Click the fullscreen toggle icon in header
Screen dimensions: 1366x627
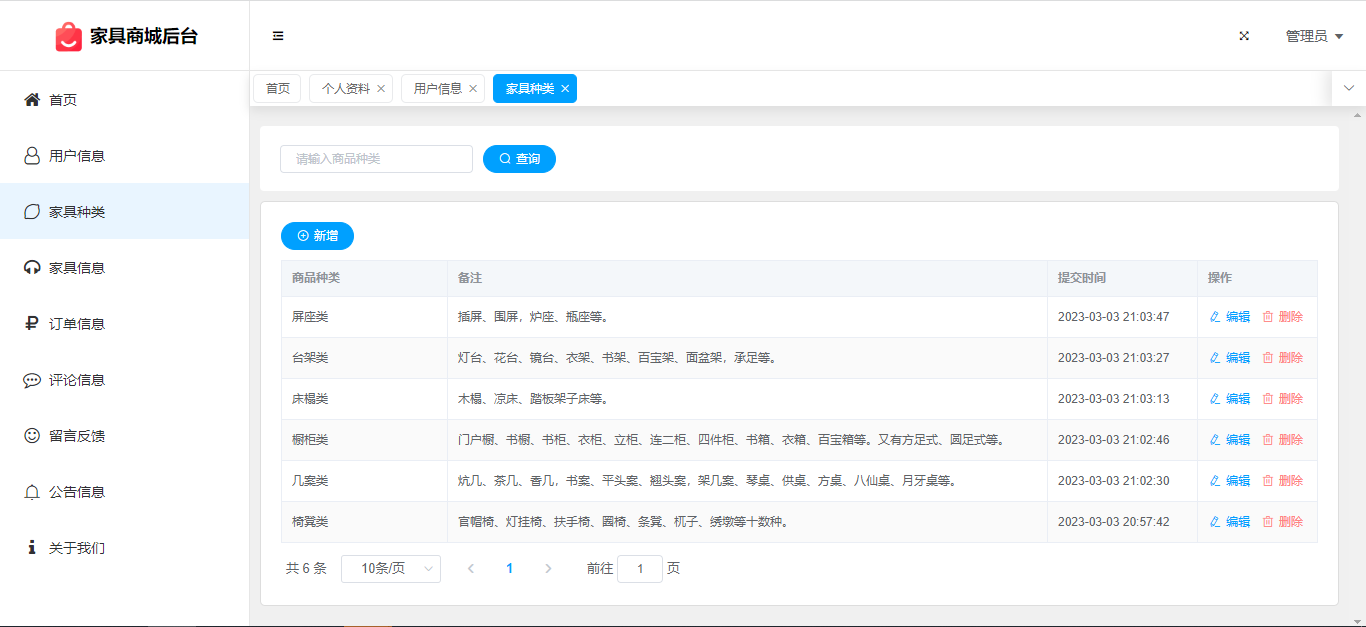[1244, 36]
